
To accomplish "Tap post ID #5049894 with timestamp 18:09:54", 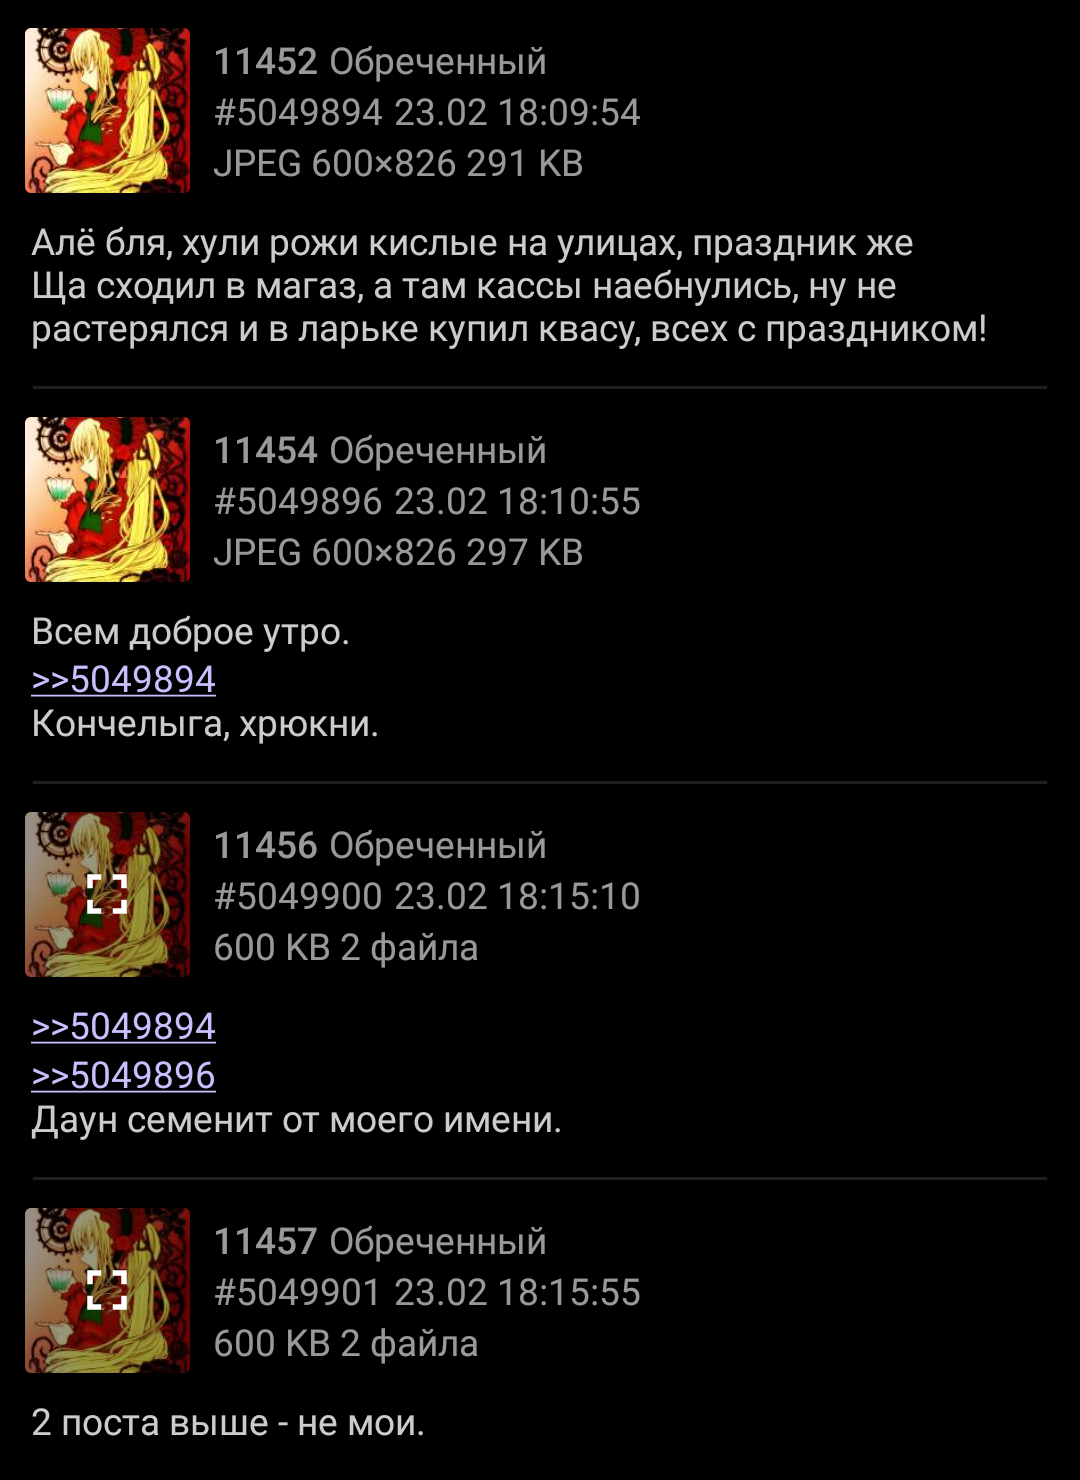I will pos(427,113).
